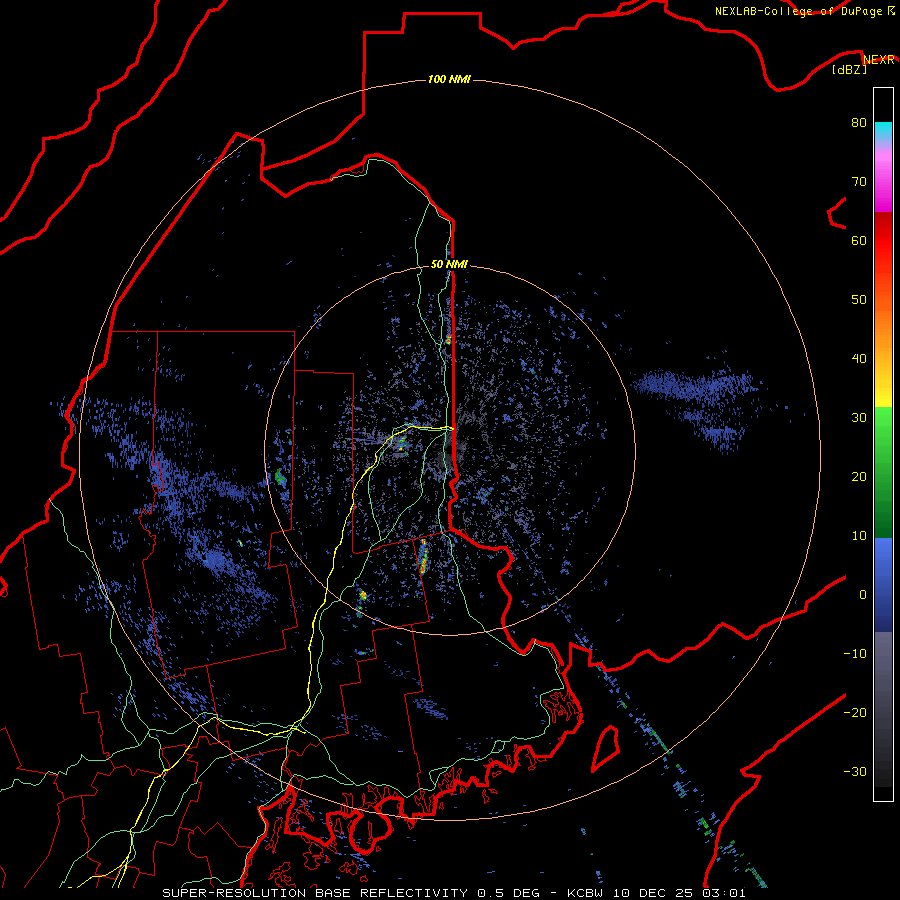Click the 0 dBZ scale value
Image resolution: width=900 pixels, height=900 pixels.
863,595
